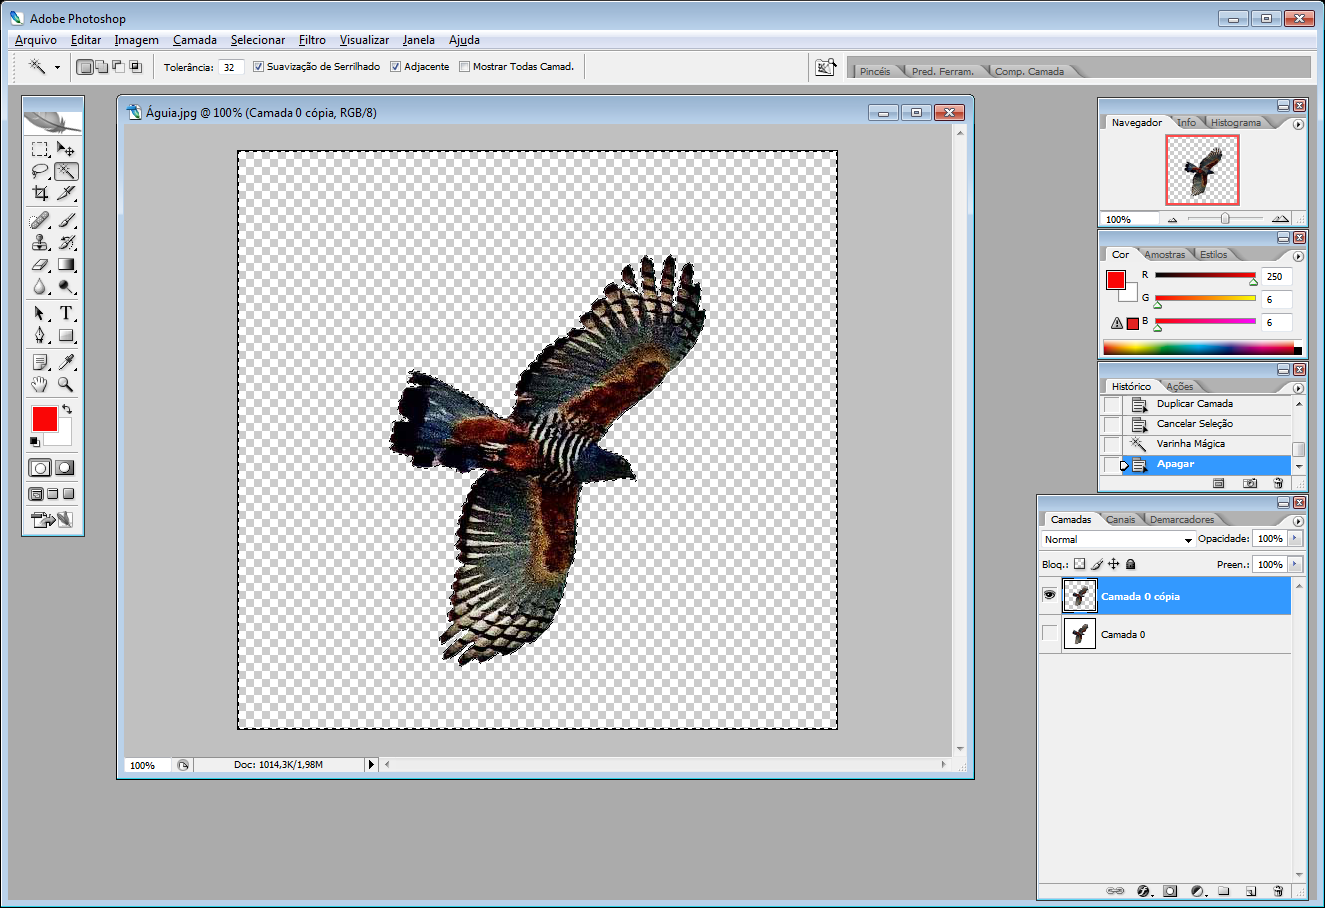
Task: Enable Mostrar Todas Camad. checkbox
Action: (464, 67)
